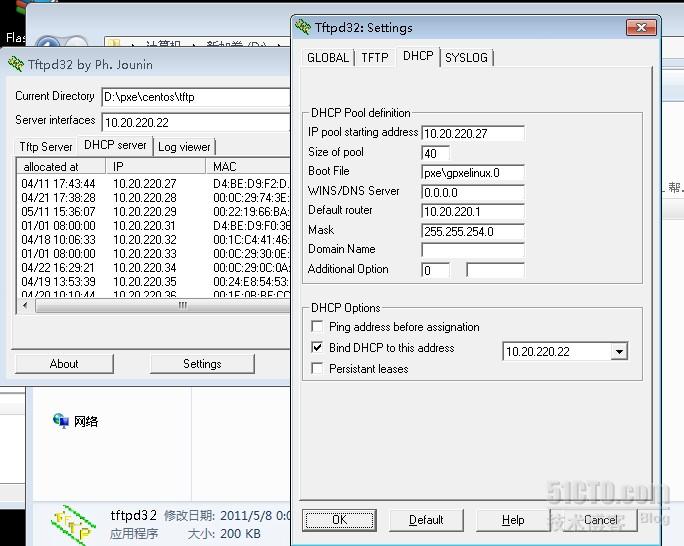Viewport: 684px width, 546px height.
Task: Click the Current Directory field
Action: [x=196, y=97]
